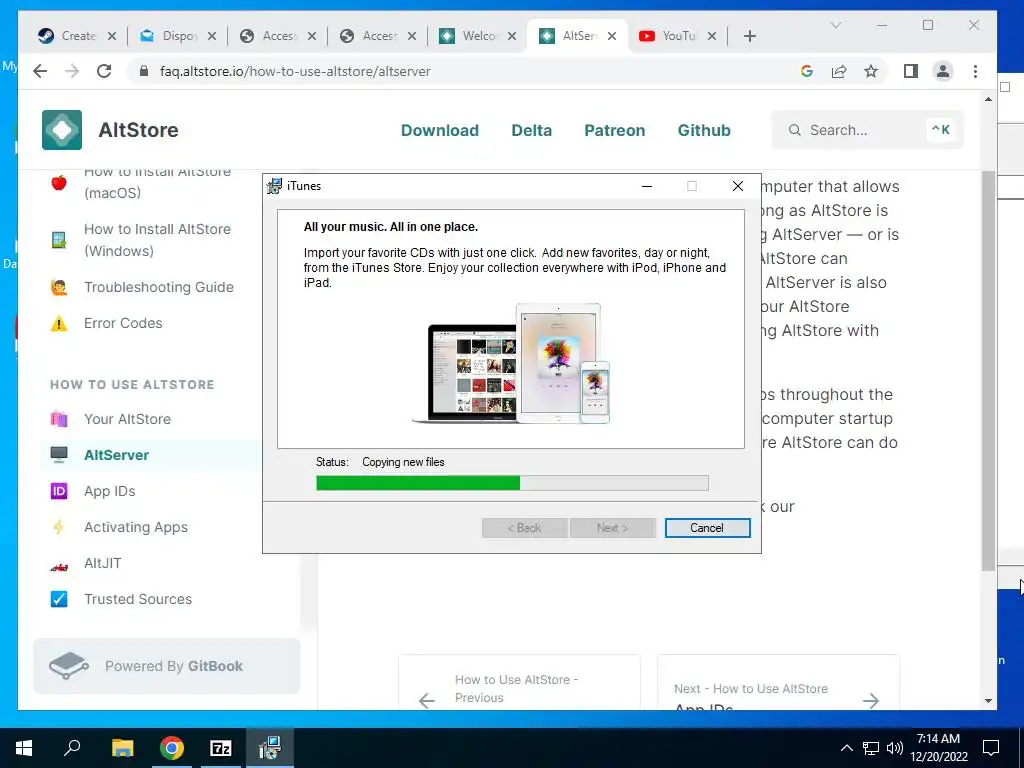Open Chrome's three-dot menu
The image size is (1024, 768).
click(976, 71)
